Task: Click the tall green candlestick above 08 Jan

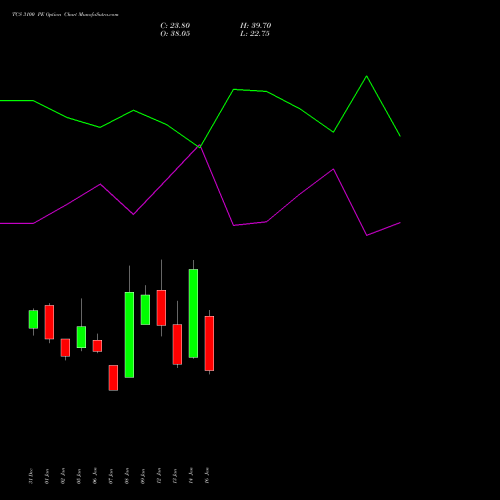Action: point(129,335)
